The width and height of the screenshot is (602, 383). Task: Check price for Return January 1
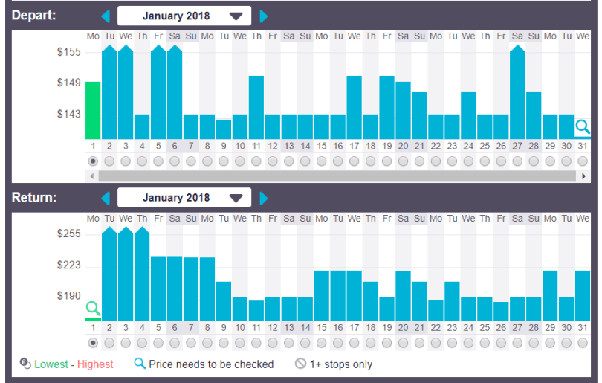pyautogui.click(x=93, y=308)
